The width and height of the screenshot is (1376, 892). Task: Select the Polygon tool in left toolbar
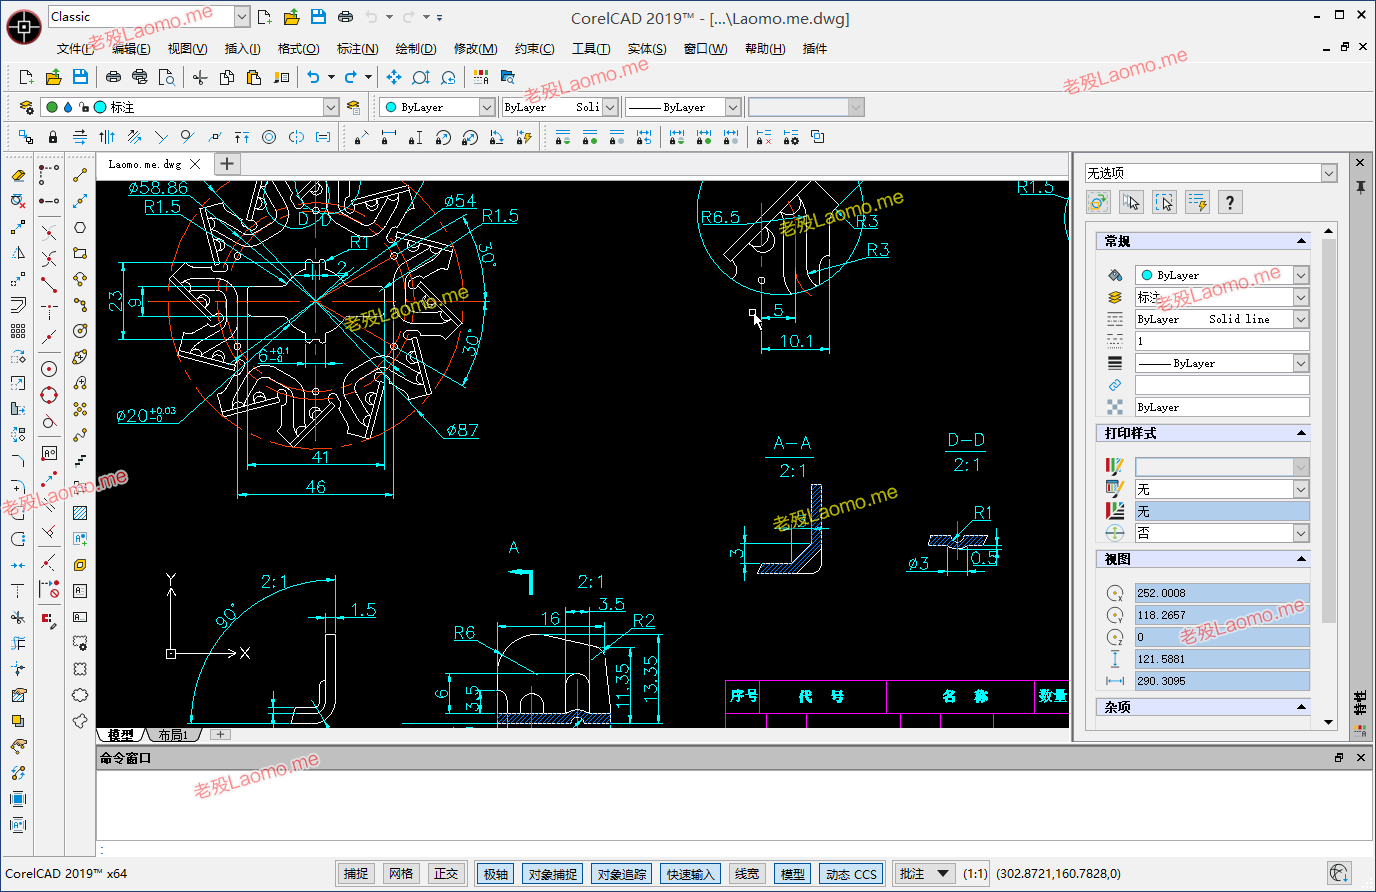tap(80, 227)
